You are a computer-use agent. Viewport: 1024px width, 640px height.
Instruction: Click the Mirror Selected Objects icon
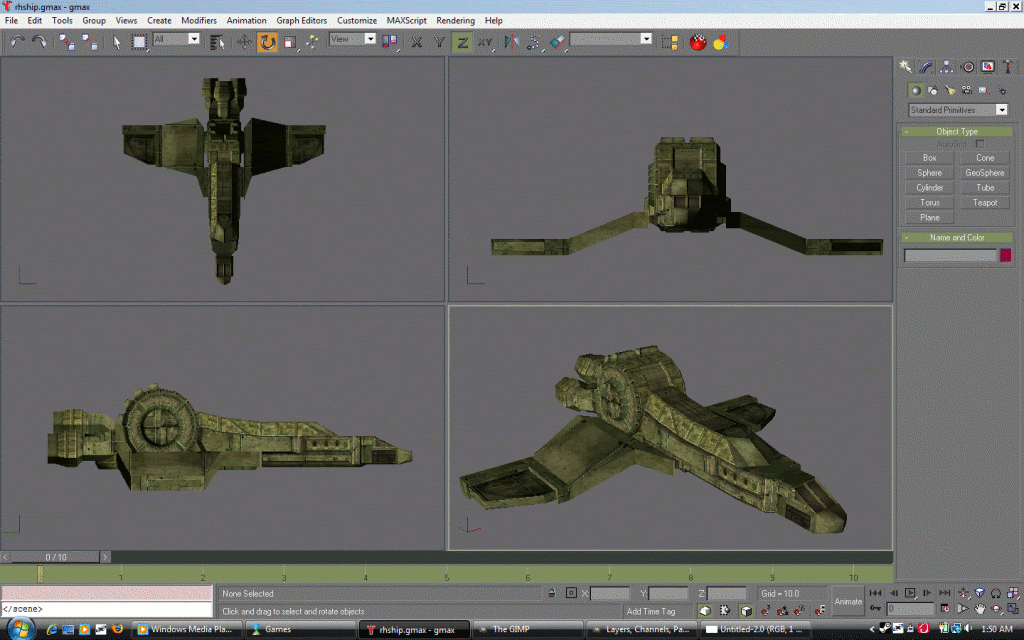511,41
